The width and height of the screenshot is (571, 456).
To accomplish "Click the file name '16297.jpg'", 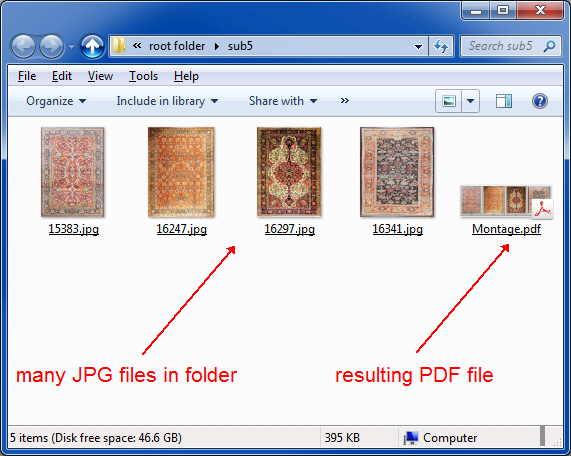I will [x=290, y=229].
